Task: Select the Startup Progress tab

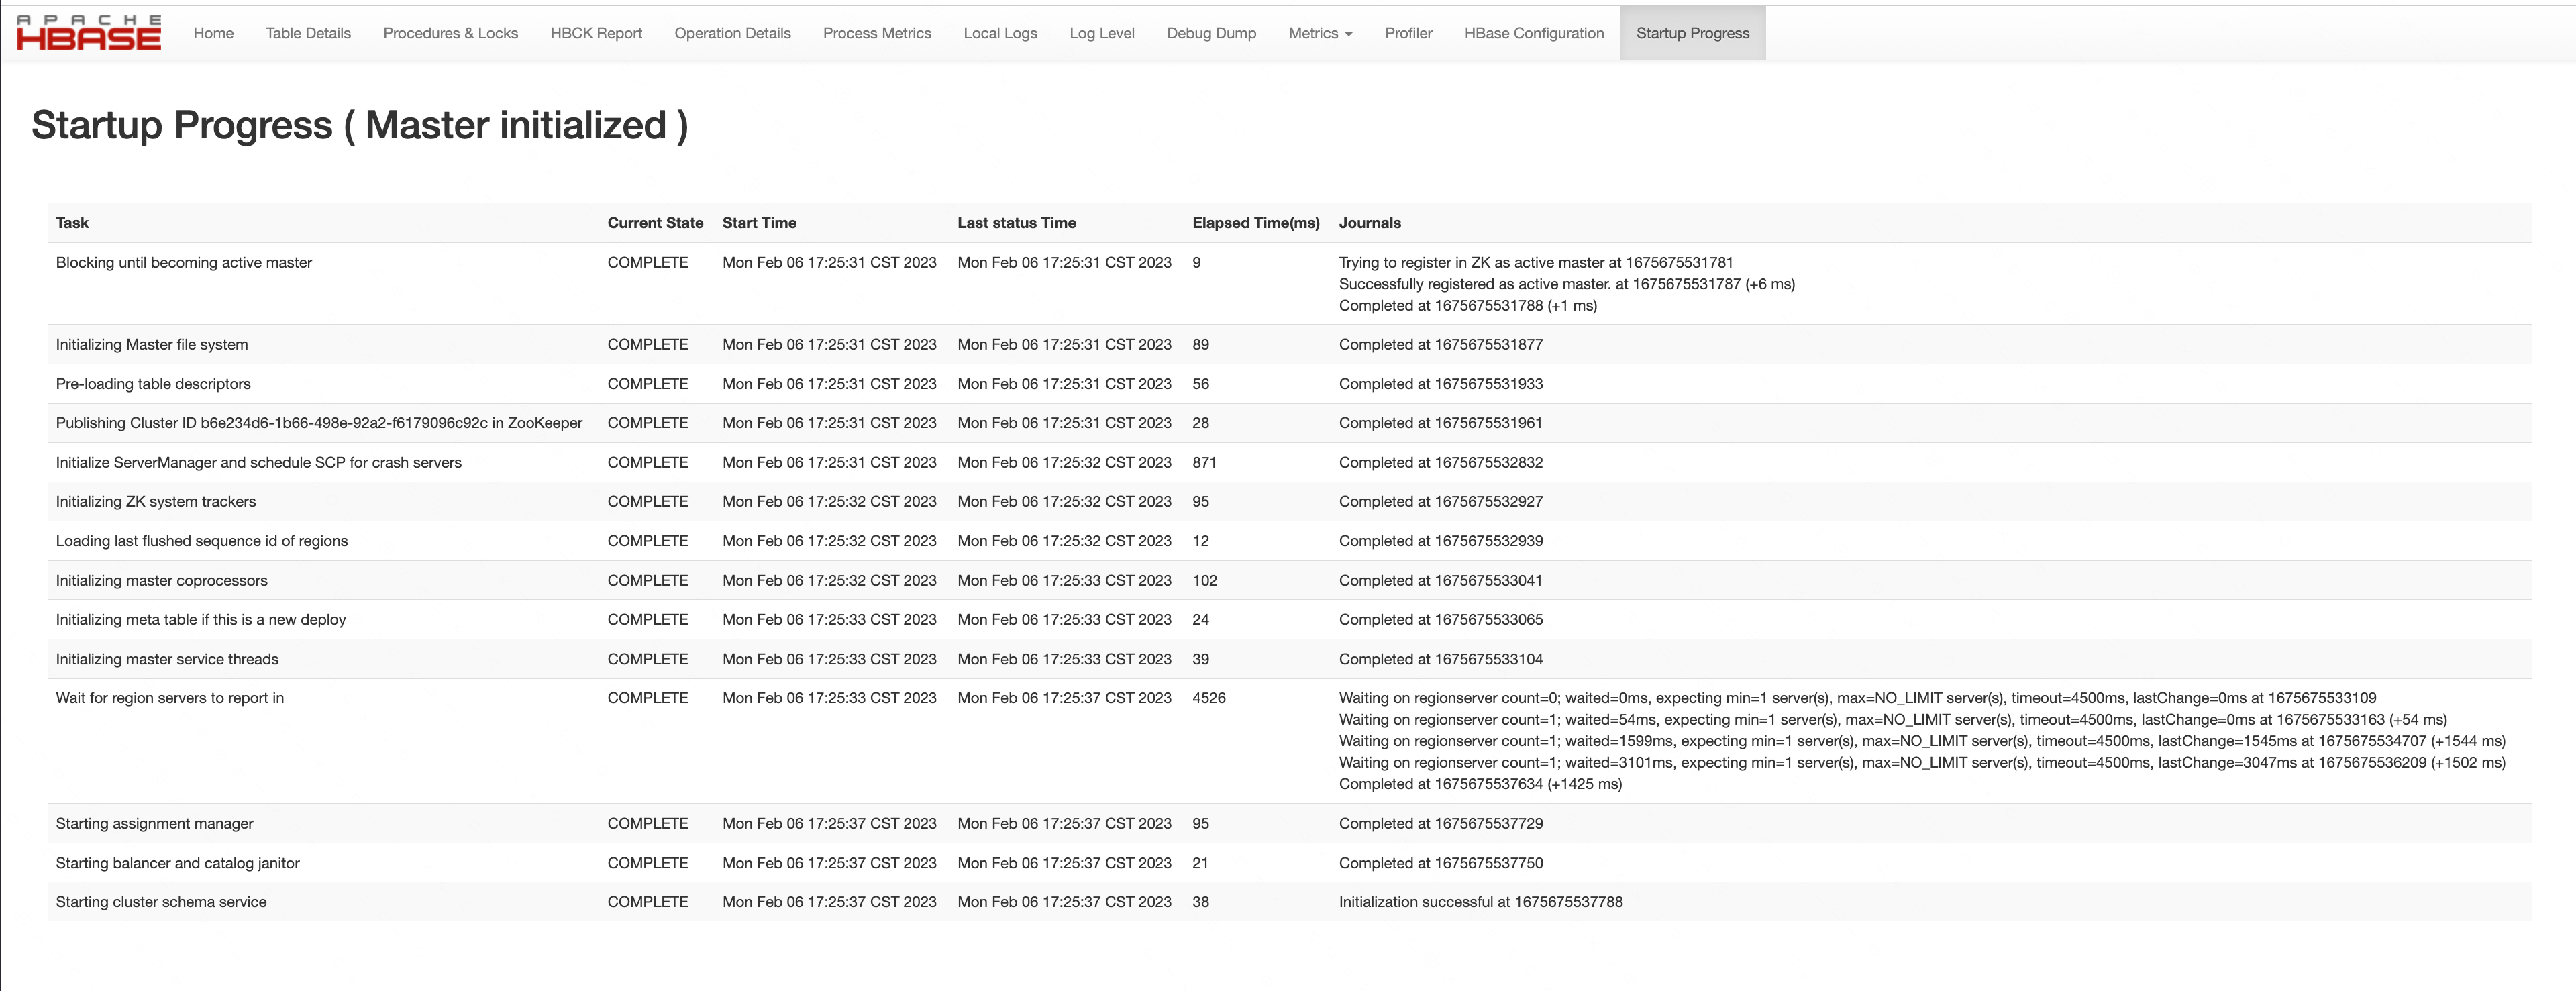Action: [x=1692, y=33]
